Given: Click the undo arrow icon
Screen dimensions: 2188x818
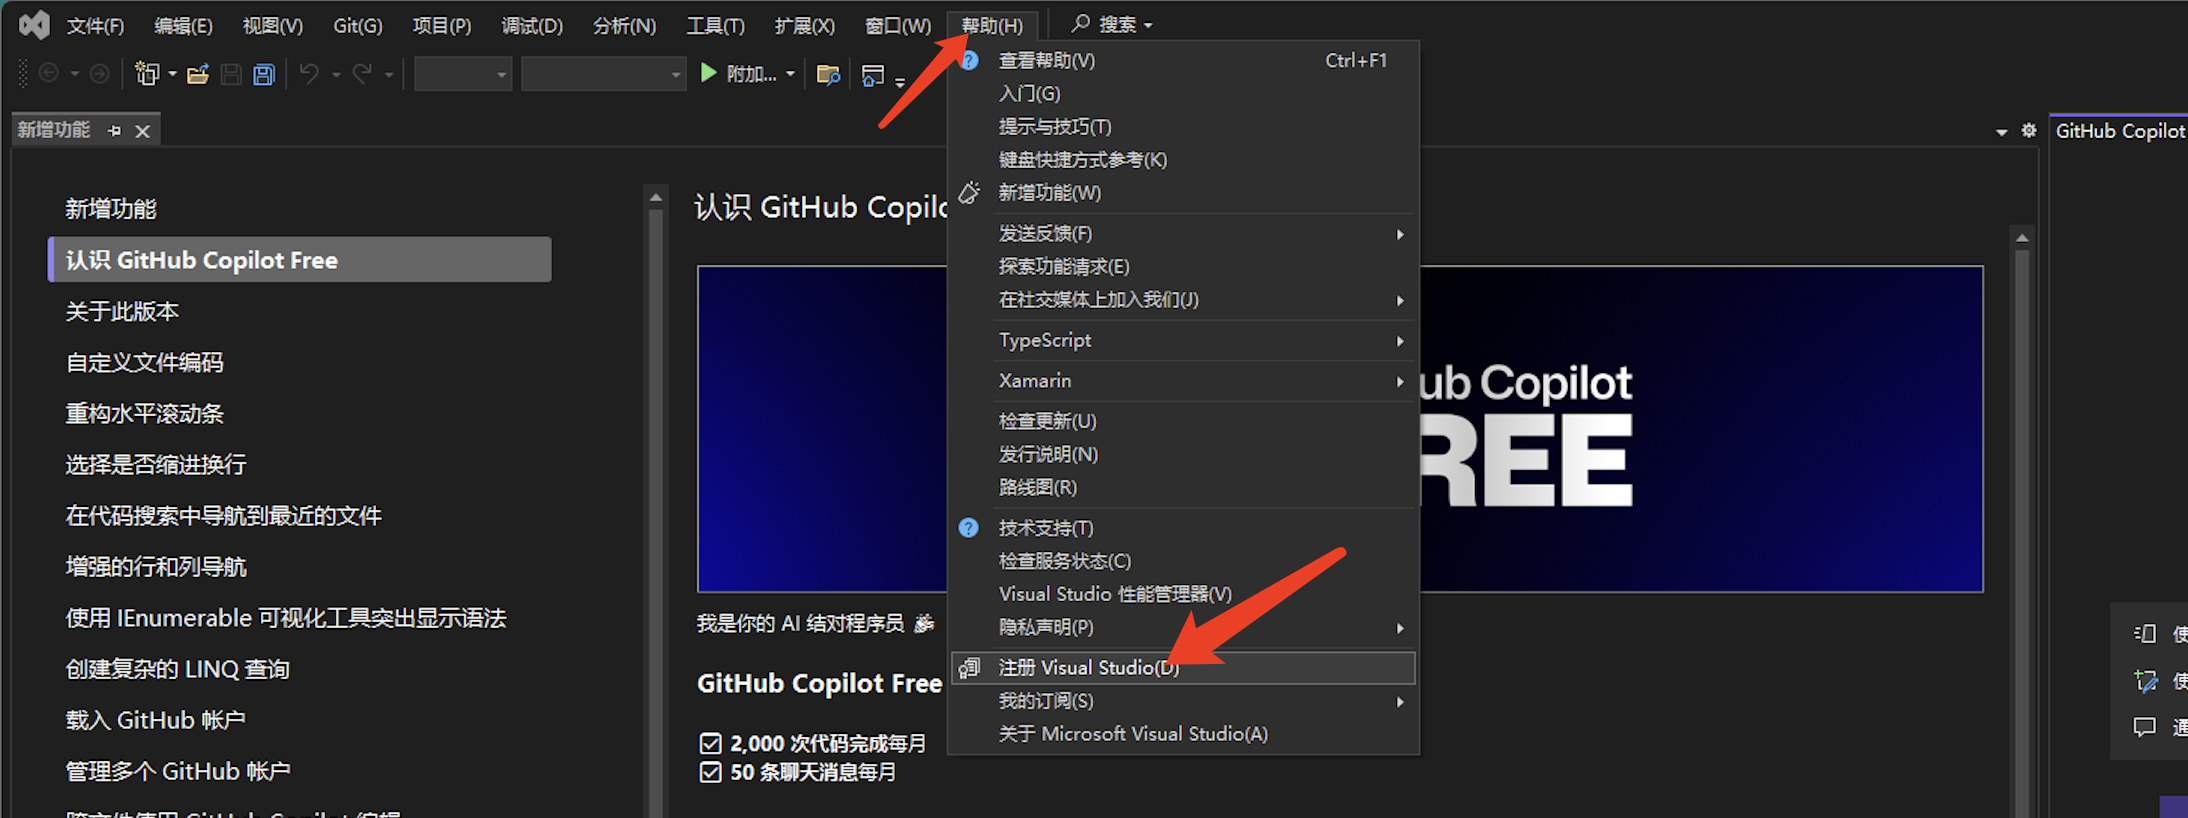Looking at the screenshot, I should coord(309,73).
